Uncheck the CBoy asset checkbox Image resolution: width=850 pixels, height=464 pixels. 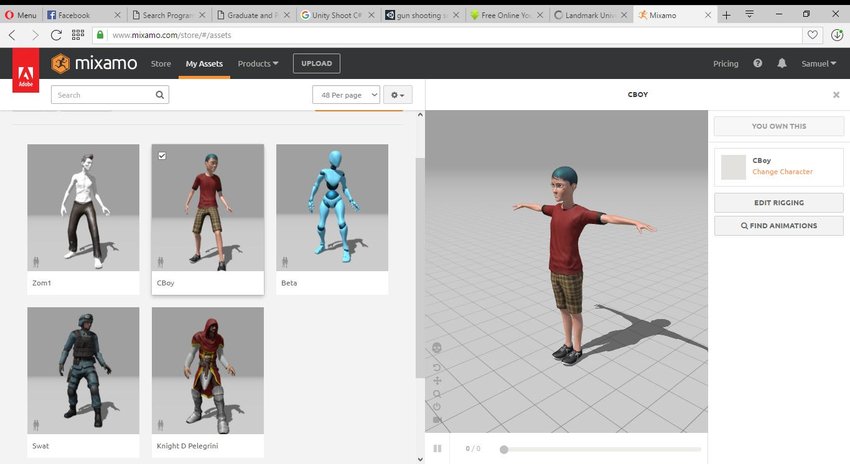tap(163, 155)
